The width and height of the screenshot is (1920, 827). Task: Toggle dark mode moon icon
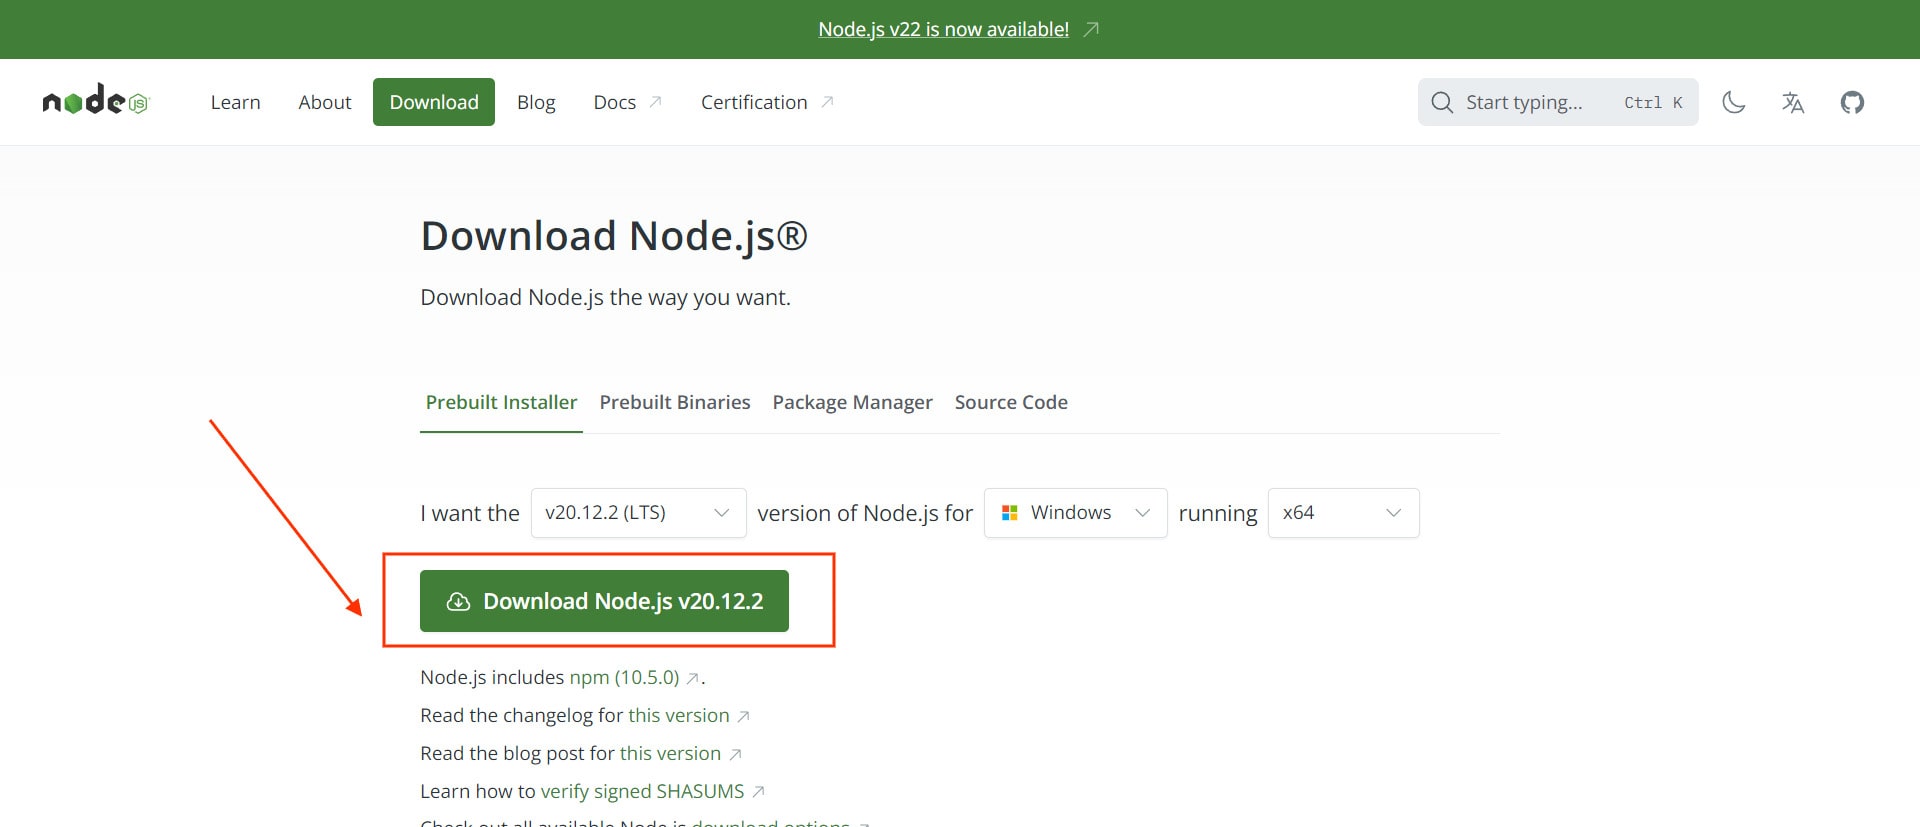(x=1734, y=102)
